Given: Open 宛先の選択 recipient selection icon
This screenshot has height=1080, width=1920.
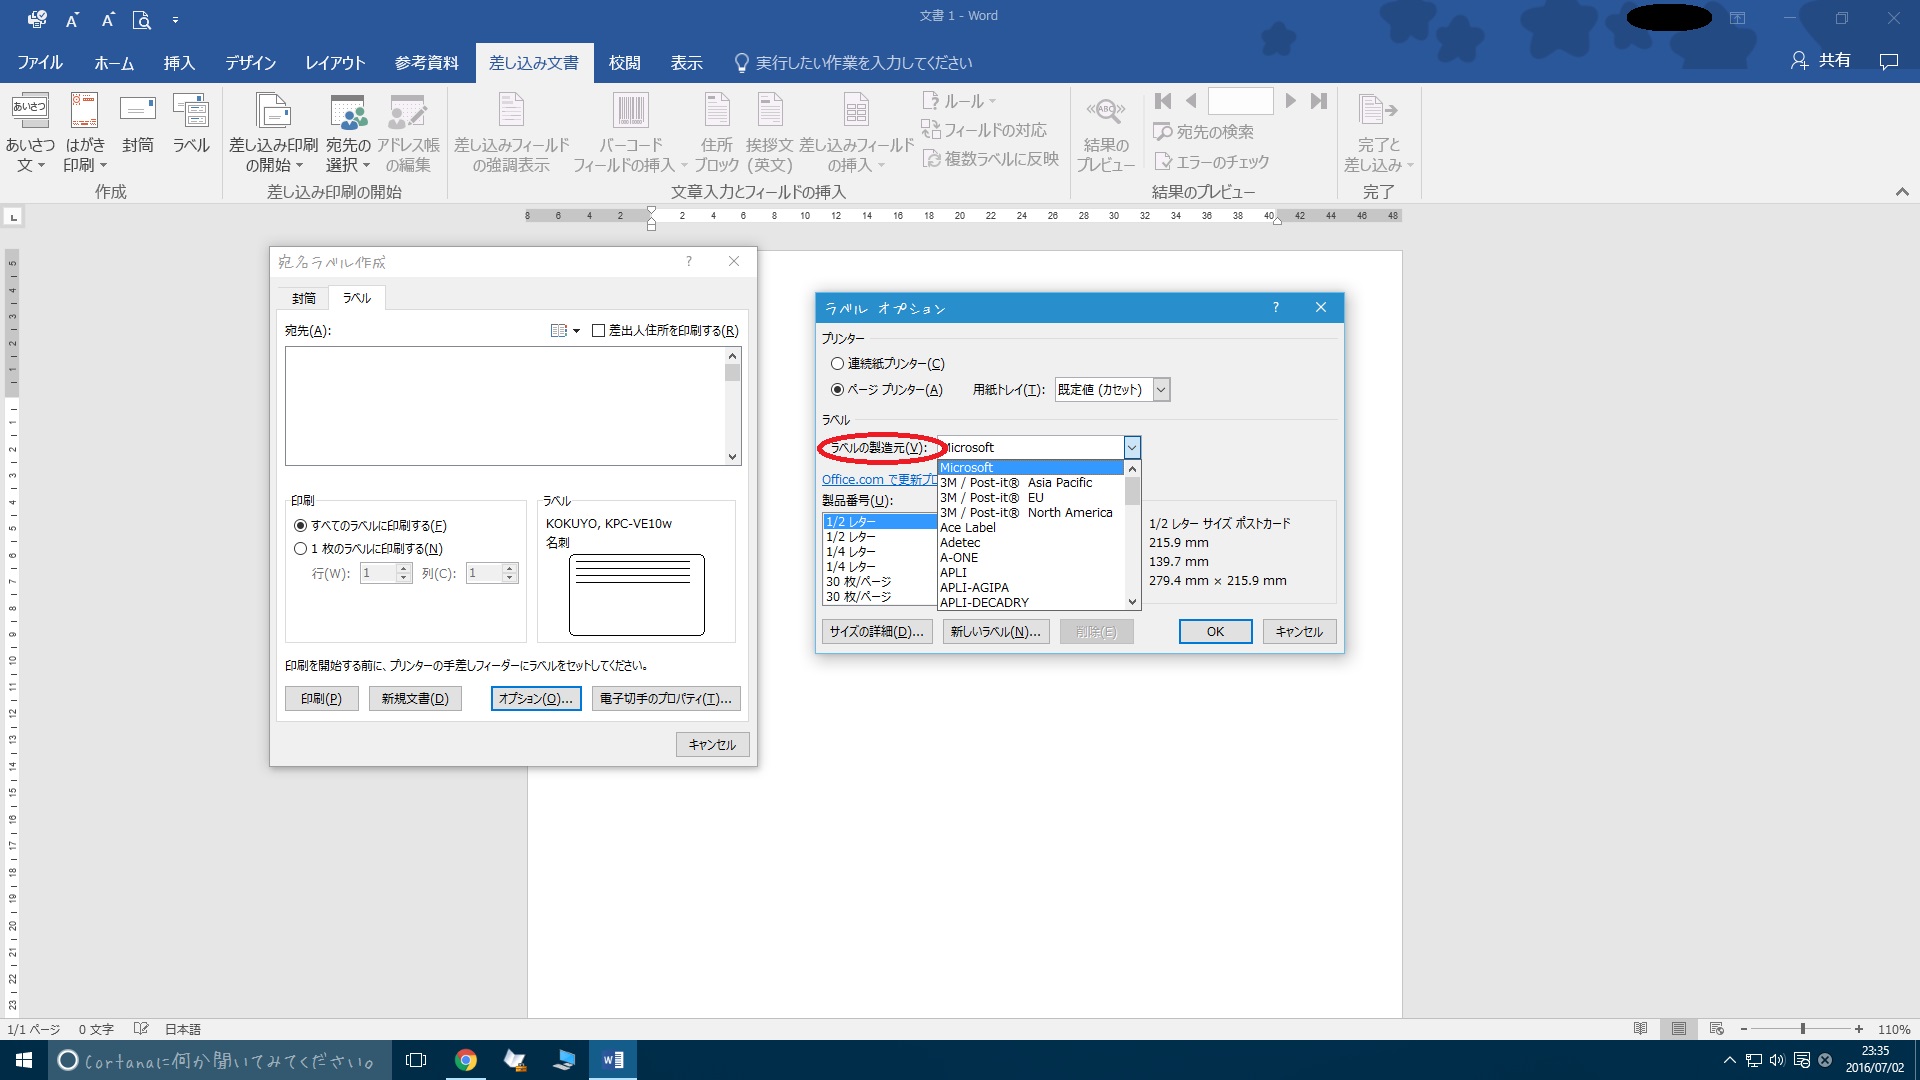Looking at the screenshot, I should click(x=348, y=133).
